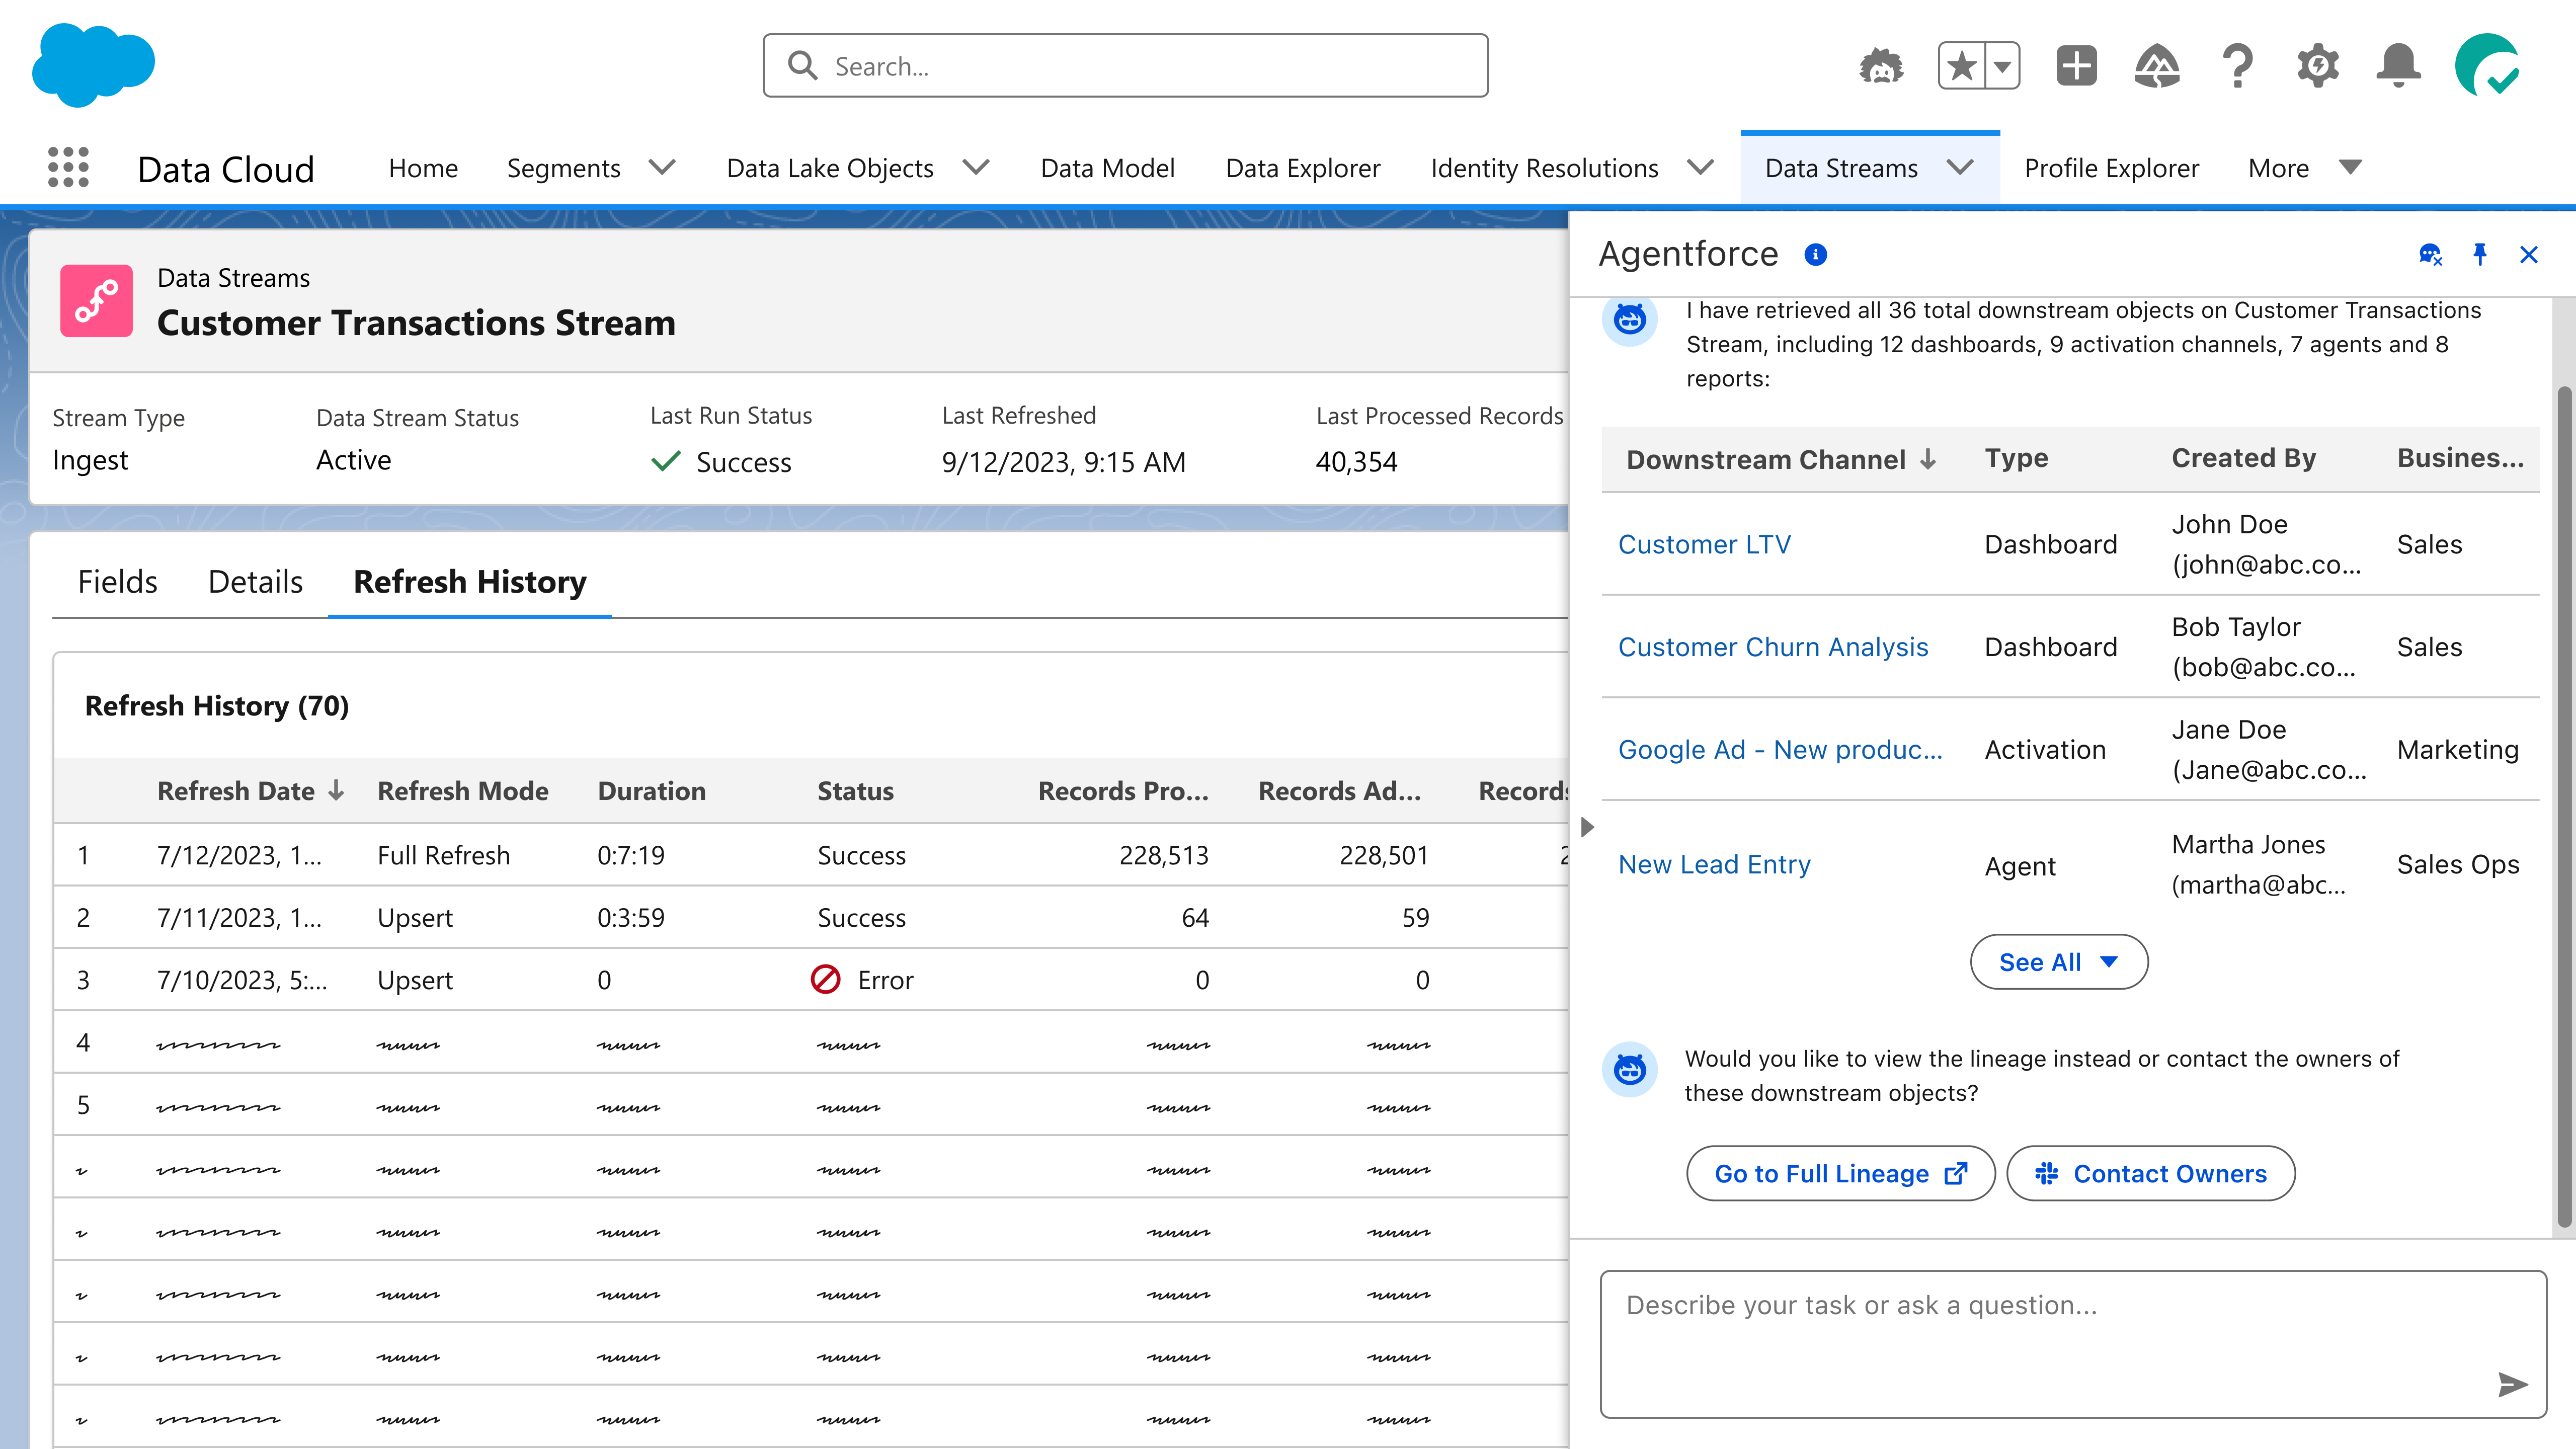Screen dimensions: 2576x1449
Task: Click the magnifier icon in the search box
Action: point(802,65)
